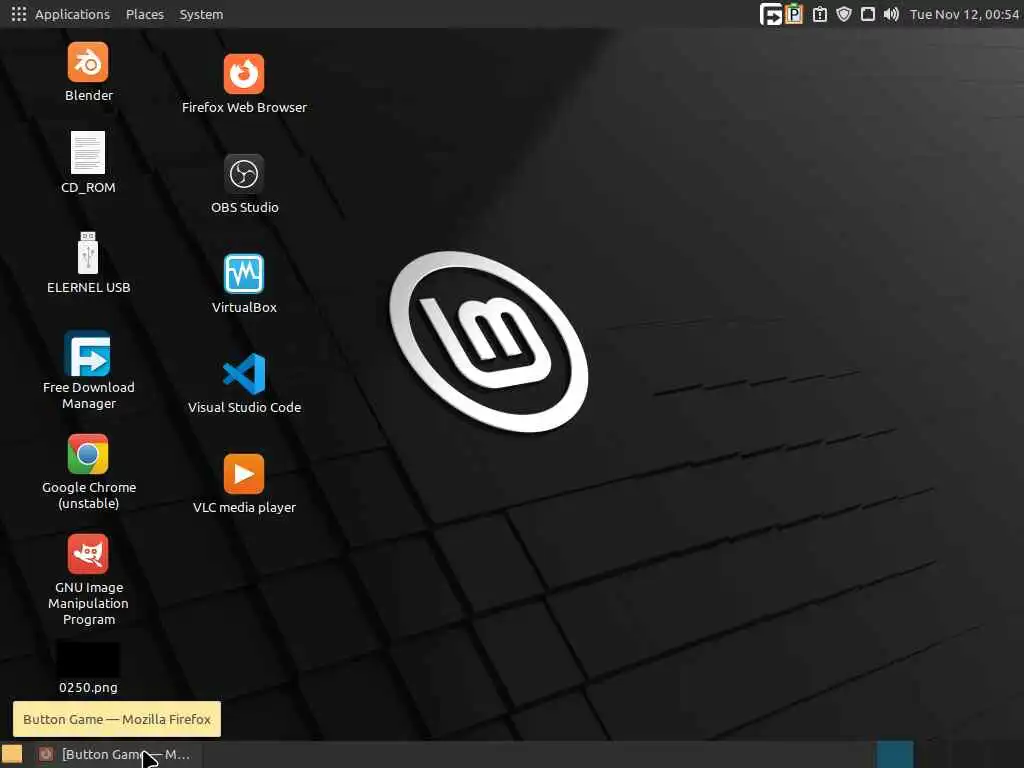
Task: Switch to the Button Game Firefox taskbar window
Action: (116, 754)
